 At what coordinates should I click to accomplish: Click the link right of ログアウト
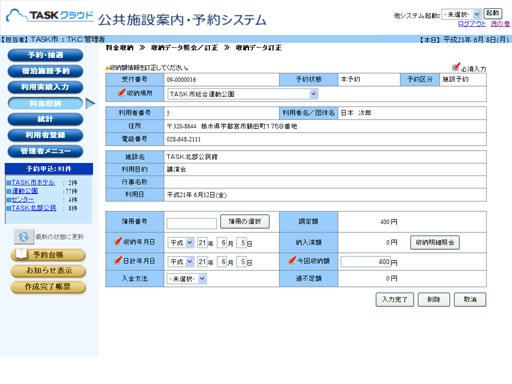tap(500, 24)
